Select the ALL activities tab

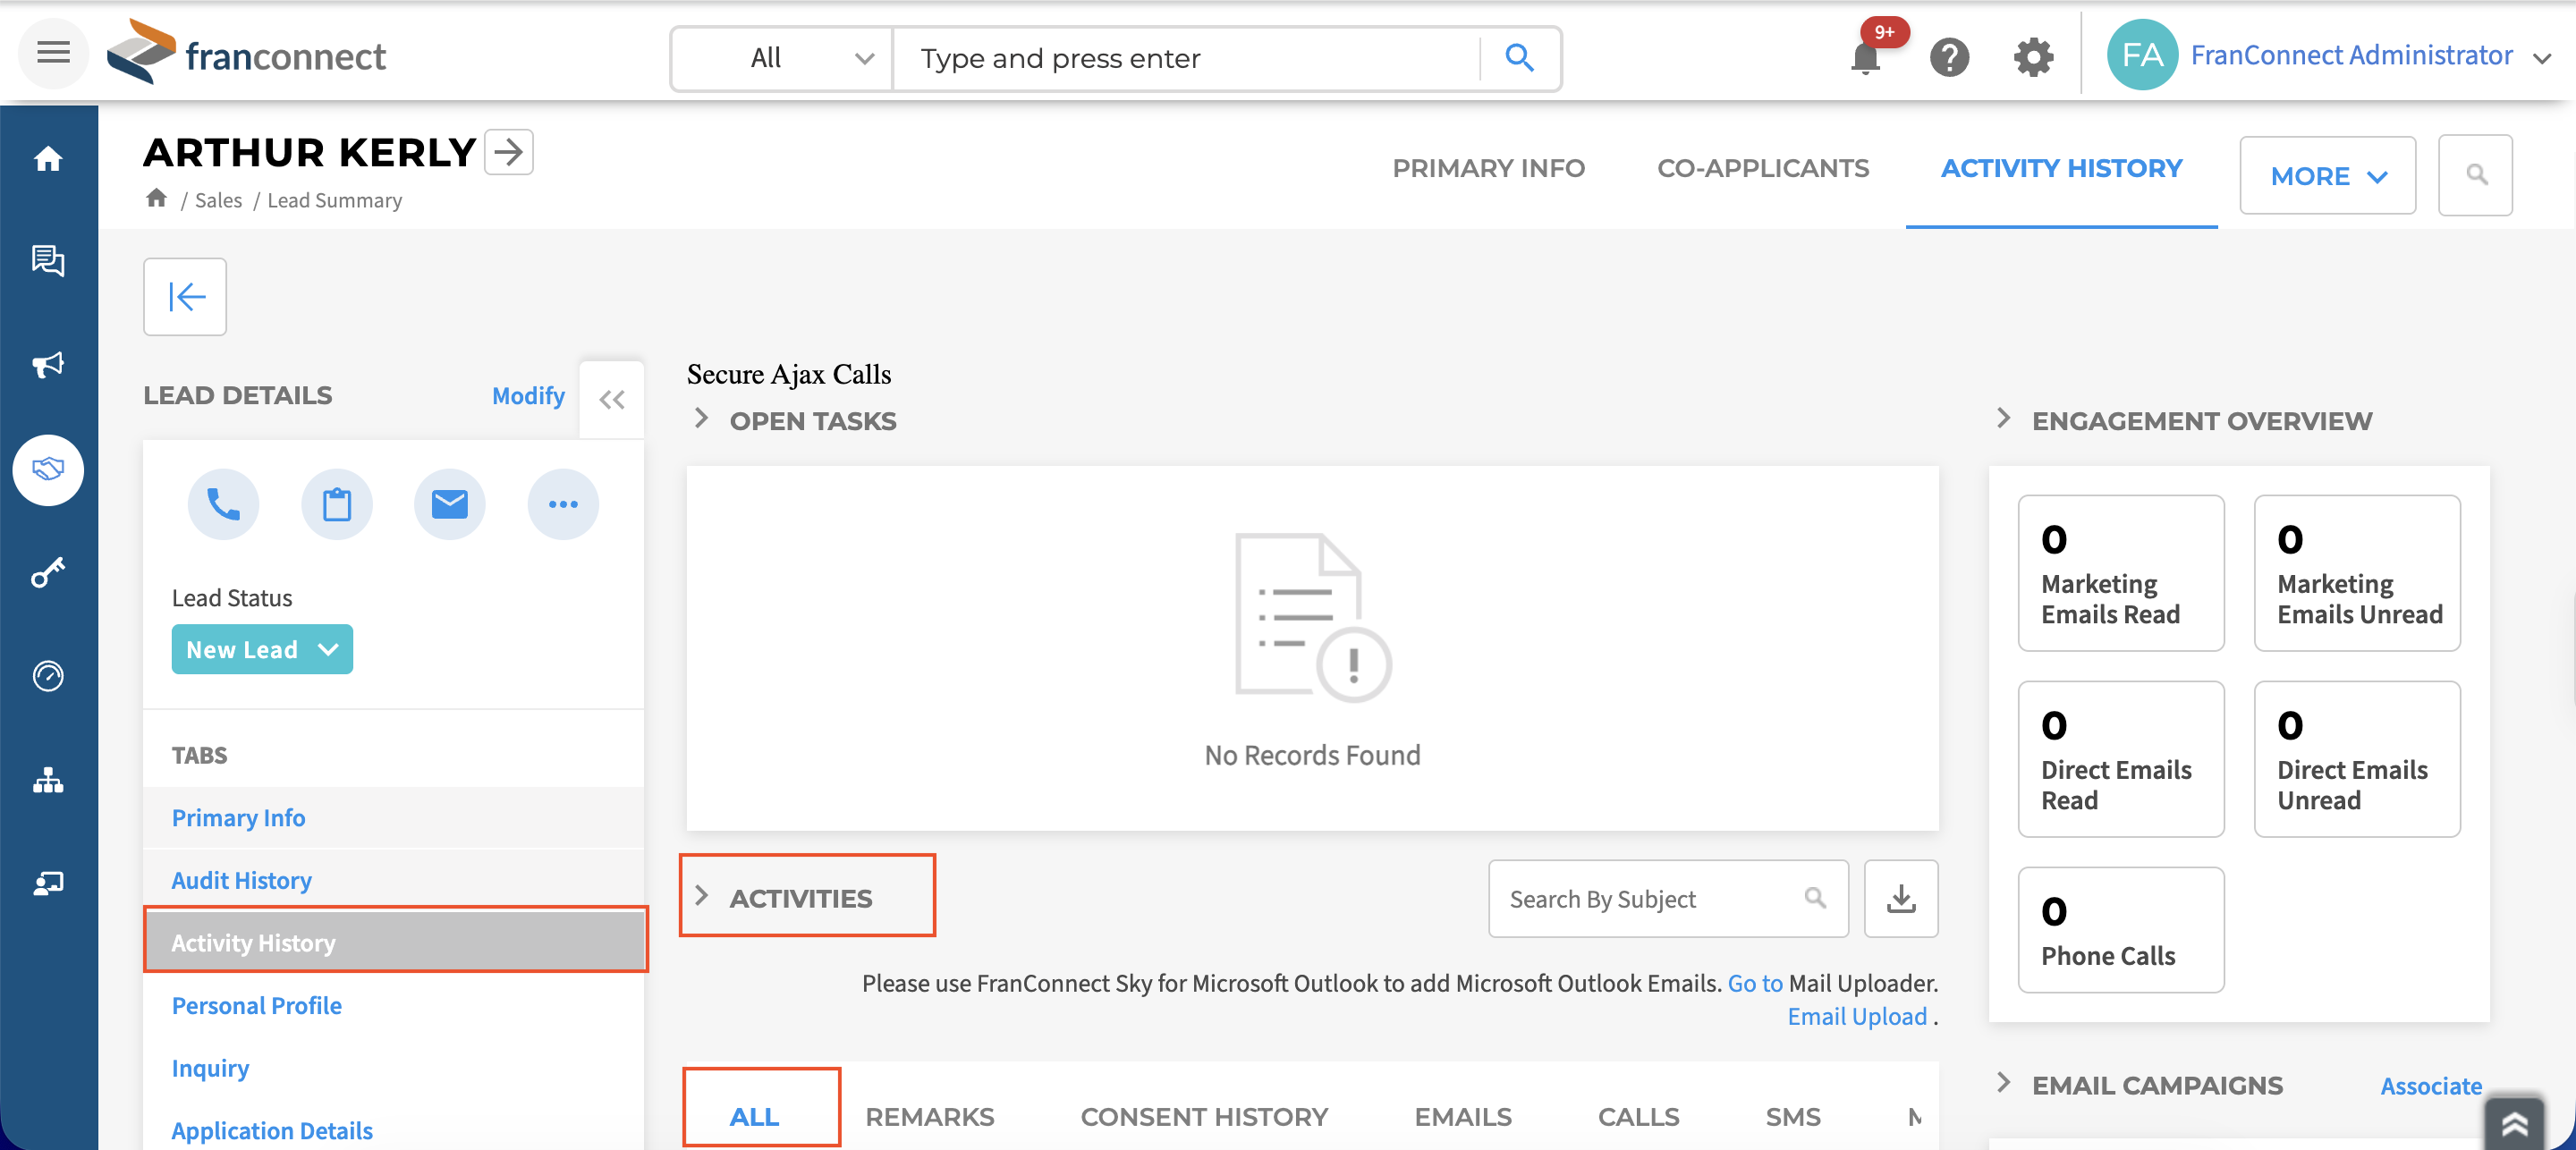click(754, 1117)
